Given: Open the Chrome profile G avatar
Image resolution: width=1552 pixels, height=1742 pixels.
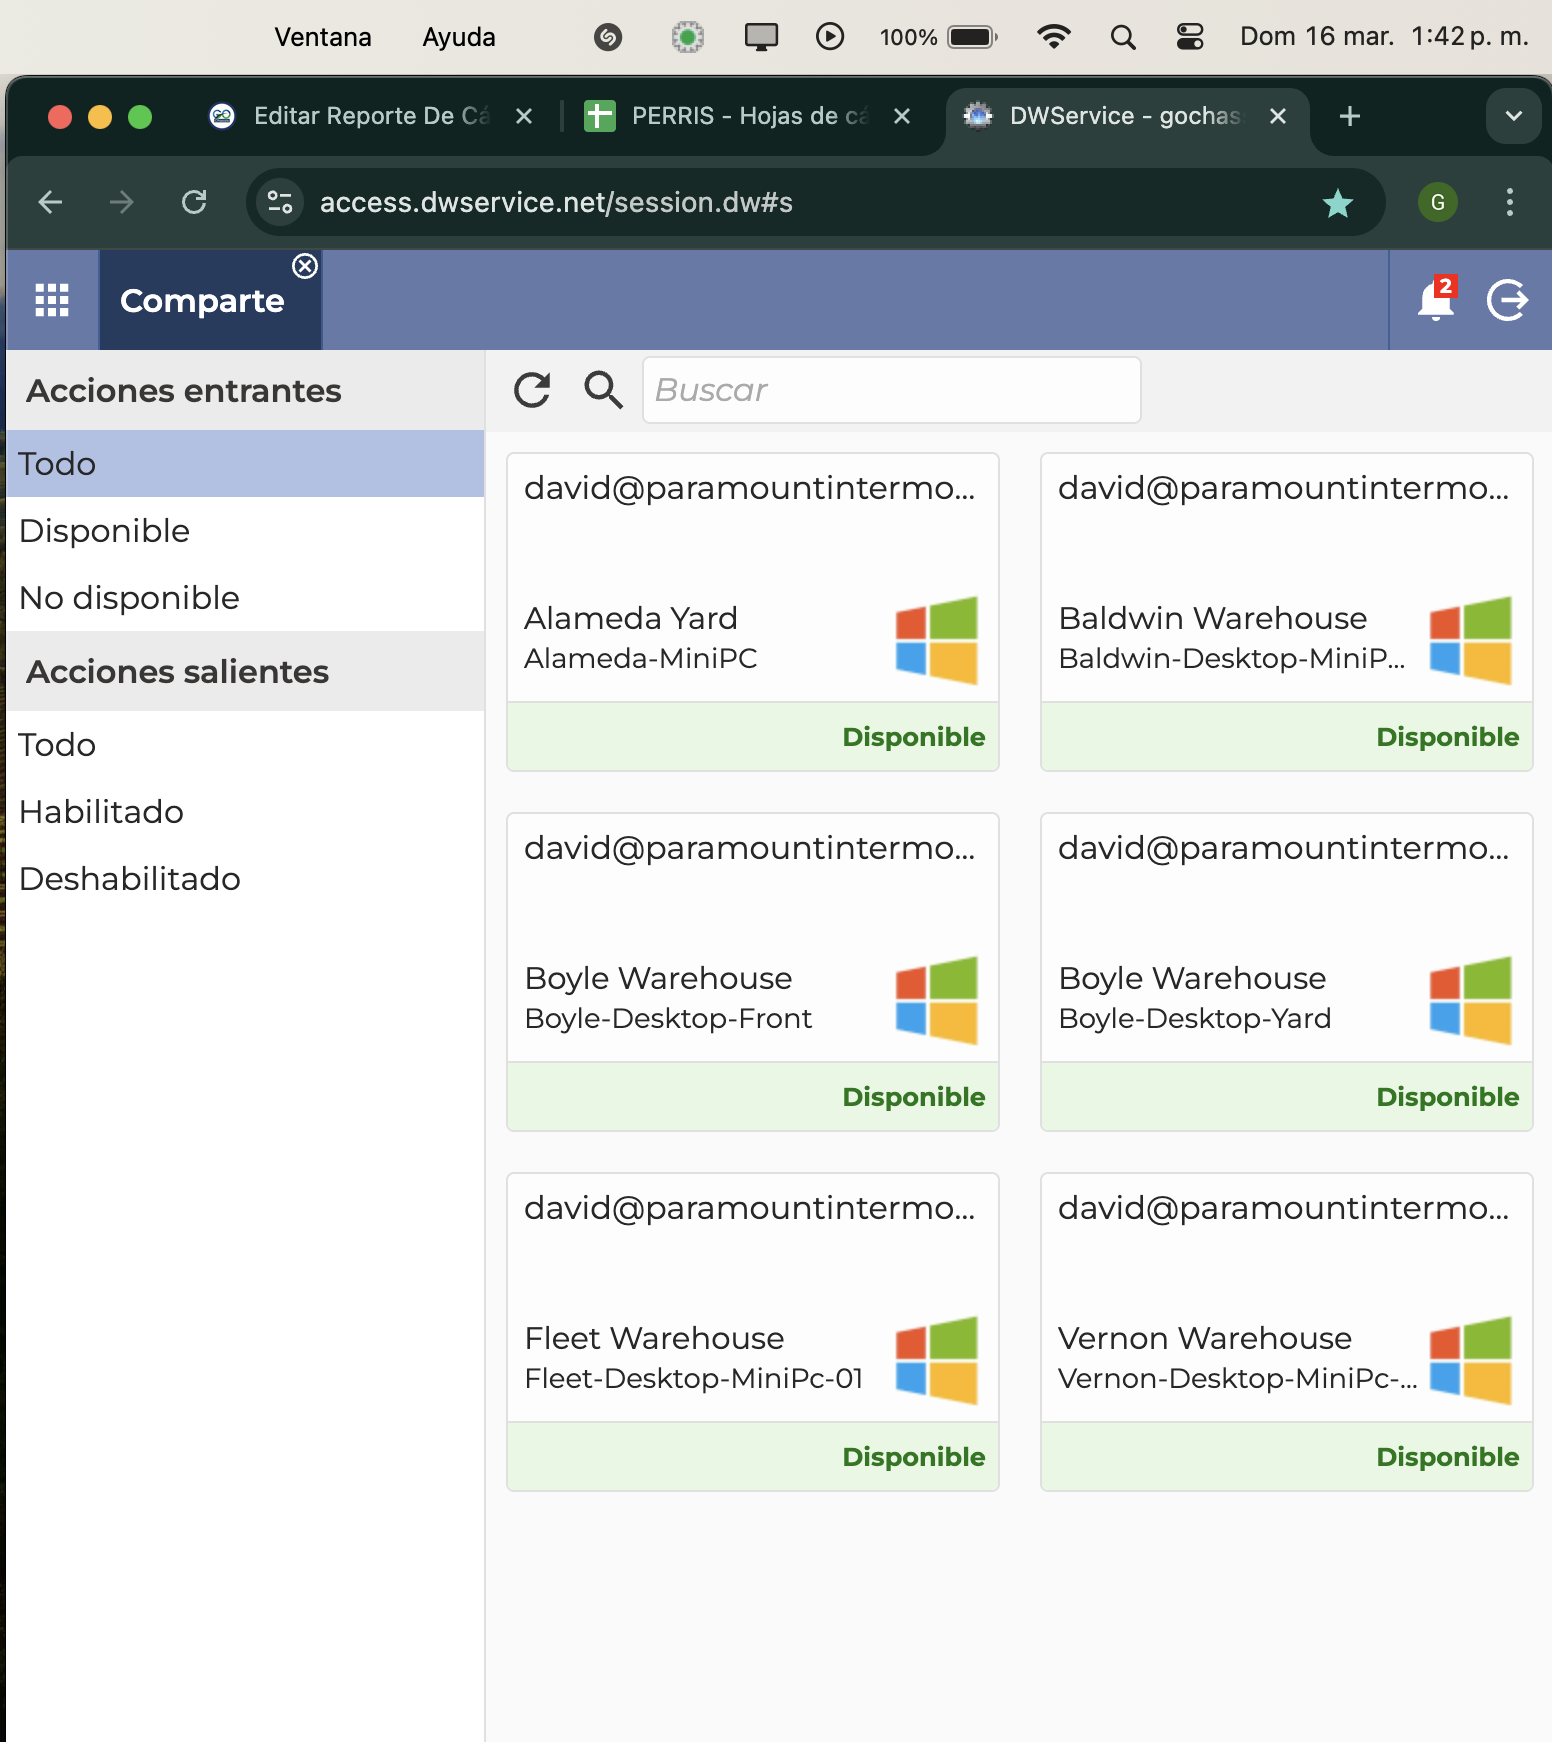Looking at the screenshot, I should [x=1438, y=203].
